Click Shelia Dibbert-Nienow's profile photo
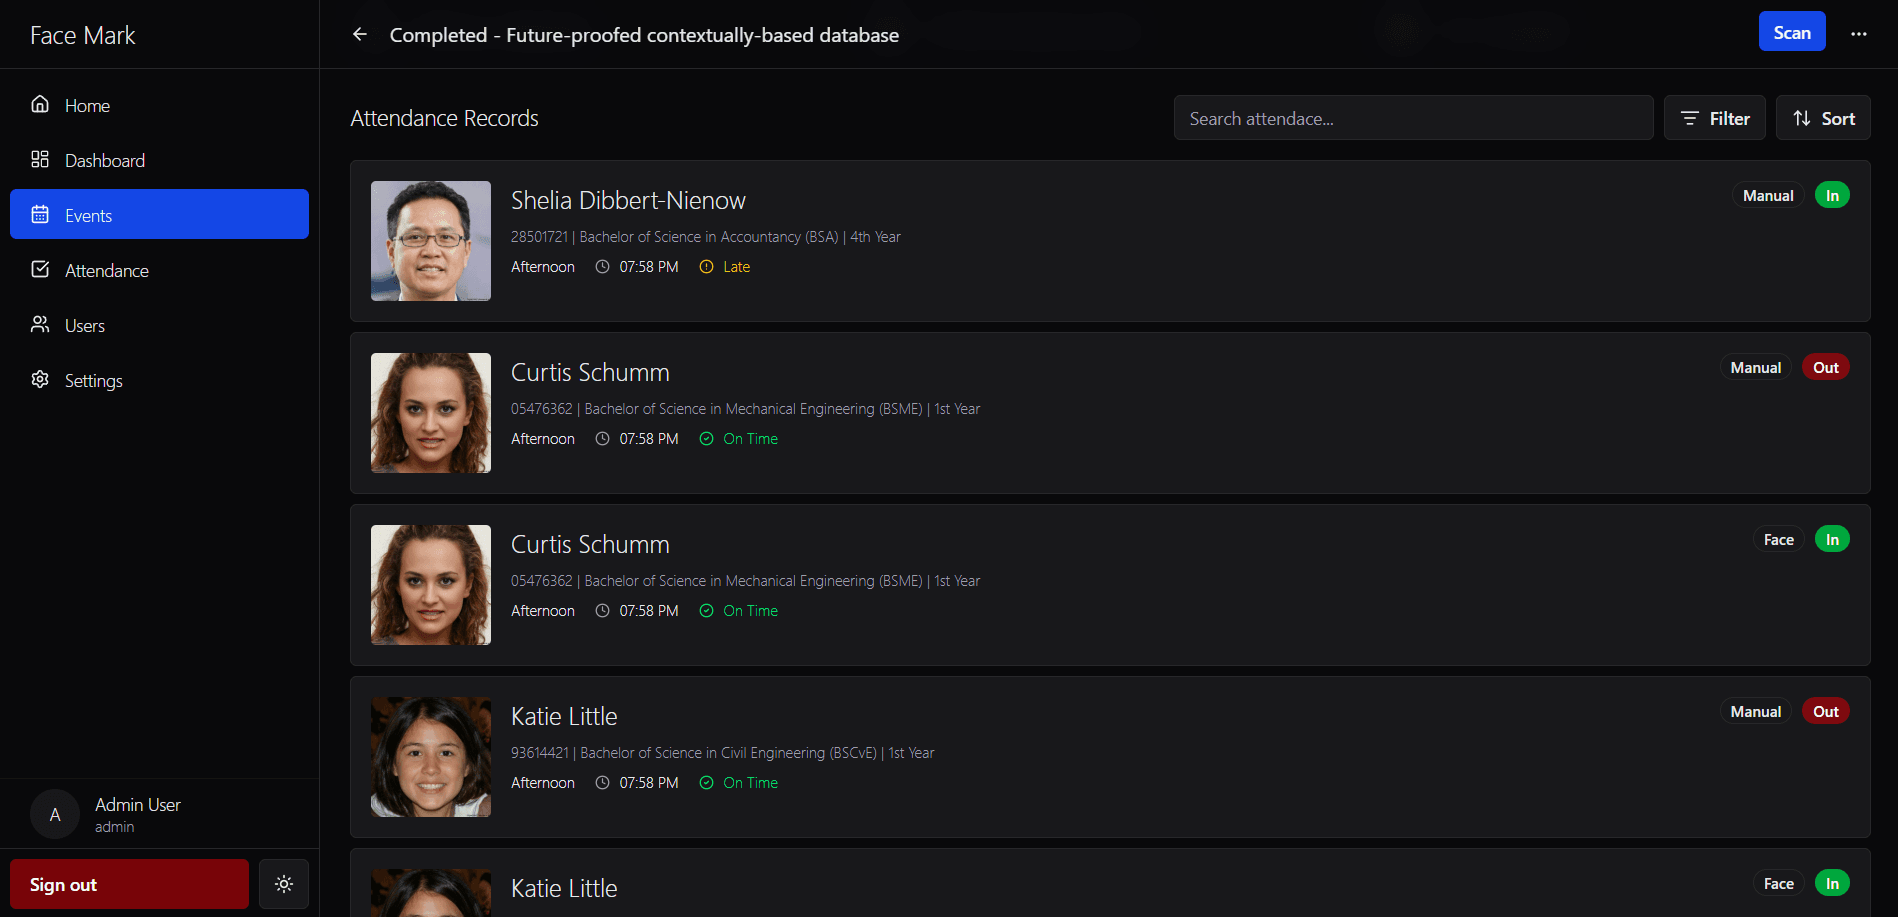 [431, 241]
